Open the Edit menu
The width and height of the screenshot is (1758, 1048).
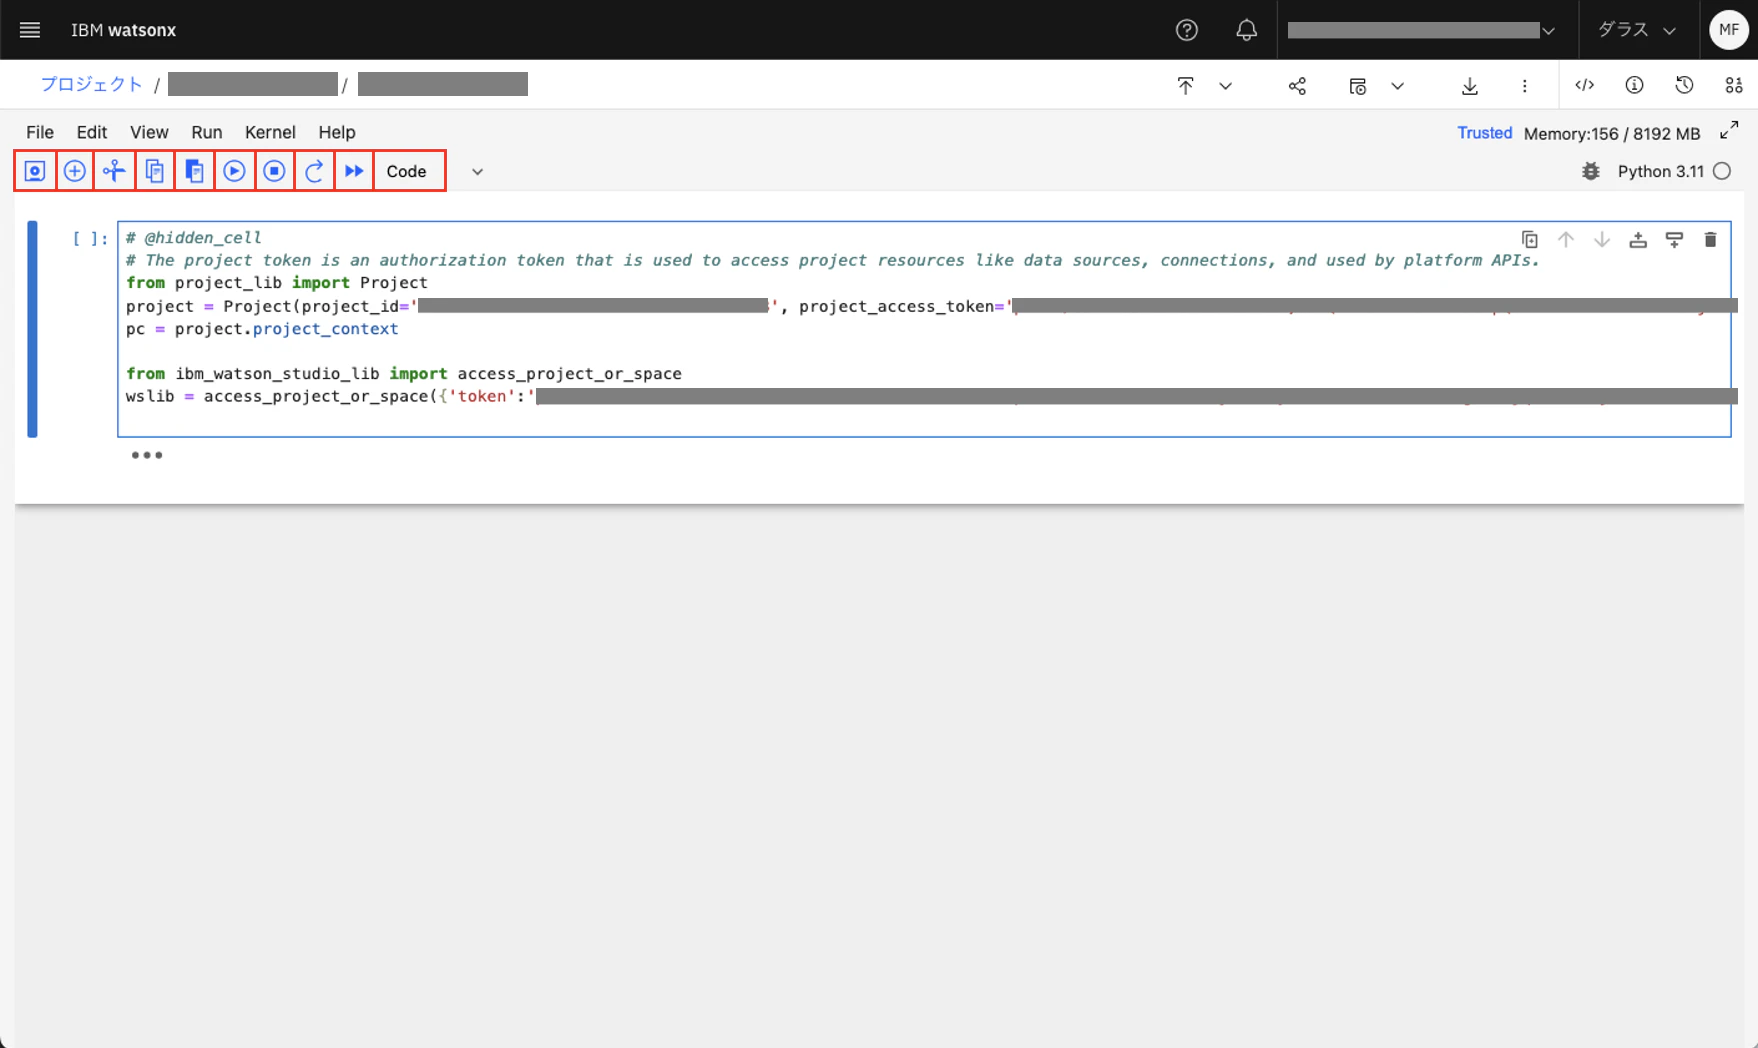[x=92, y=132]
